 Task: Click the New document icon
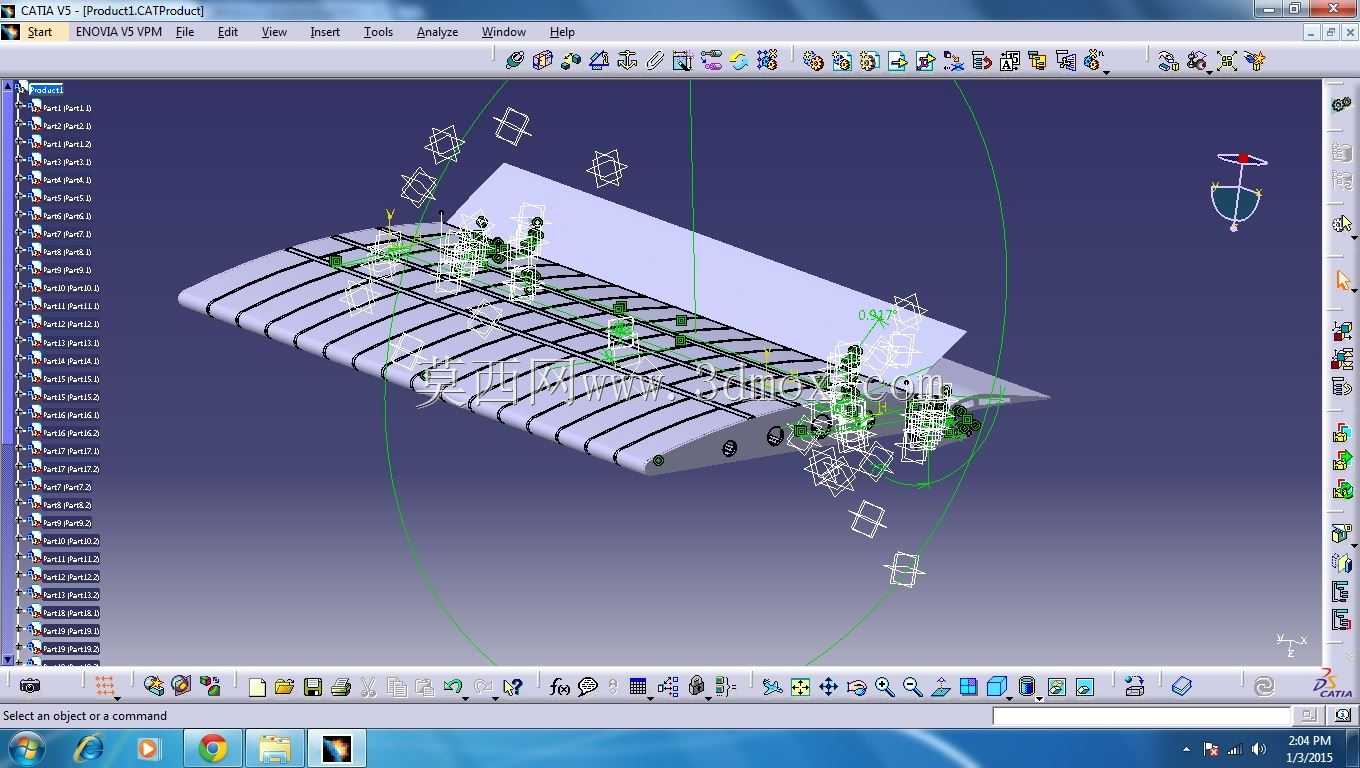pyautogui.click(x=257, y=687)
